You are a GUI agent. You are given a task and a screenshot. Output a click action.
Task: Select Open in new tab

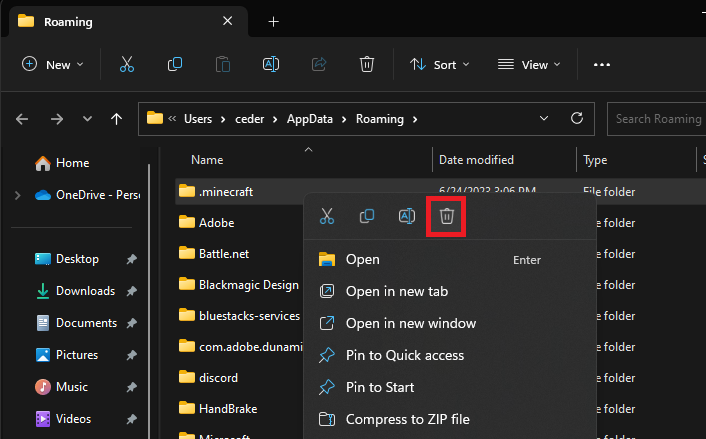[x=396, y=291]
